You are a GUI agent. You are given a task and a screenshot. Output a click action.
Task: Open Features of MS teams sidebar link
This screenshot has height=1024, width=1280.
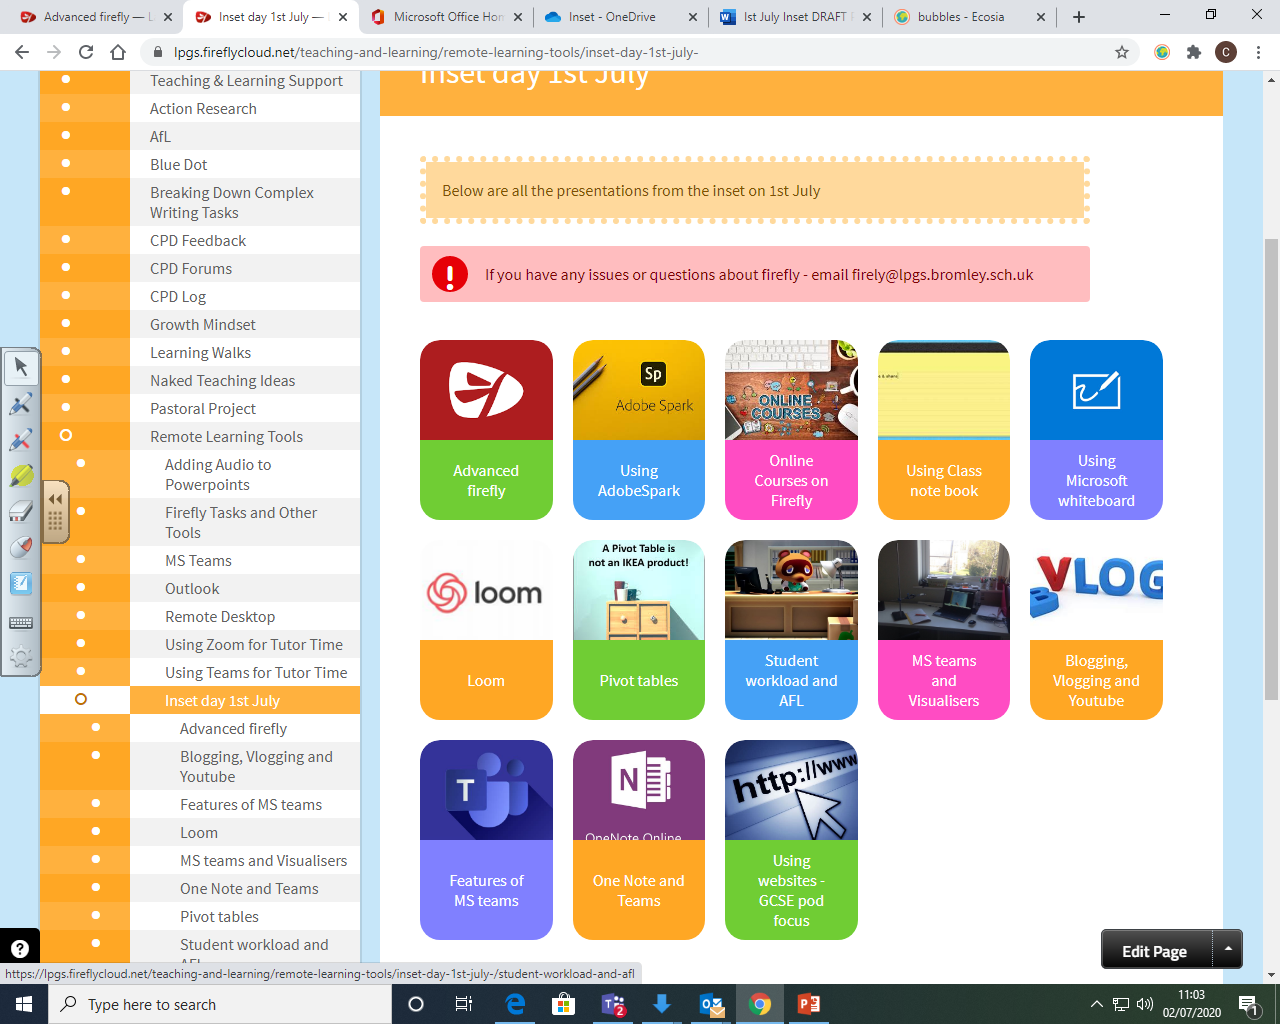pos(251,805)
